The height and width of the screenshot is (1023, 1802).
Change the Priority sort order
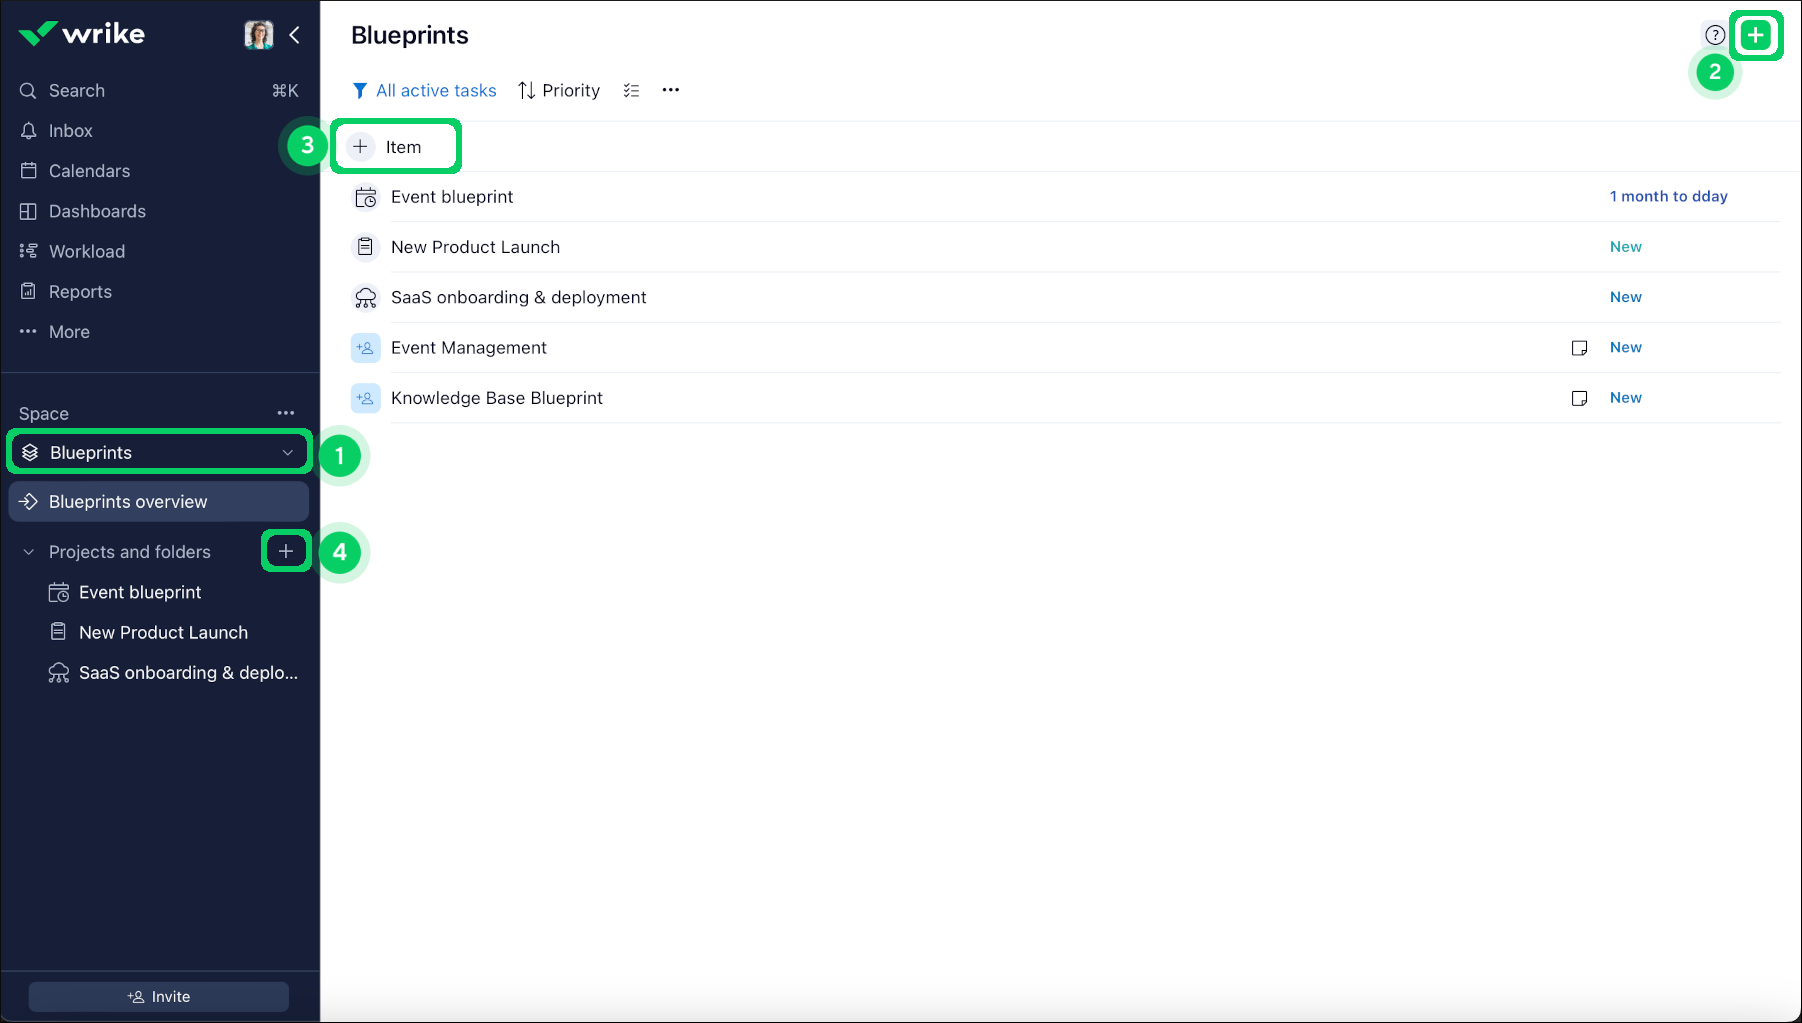(559, 91)
